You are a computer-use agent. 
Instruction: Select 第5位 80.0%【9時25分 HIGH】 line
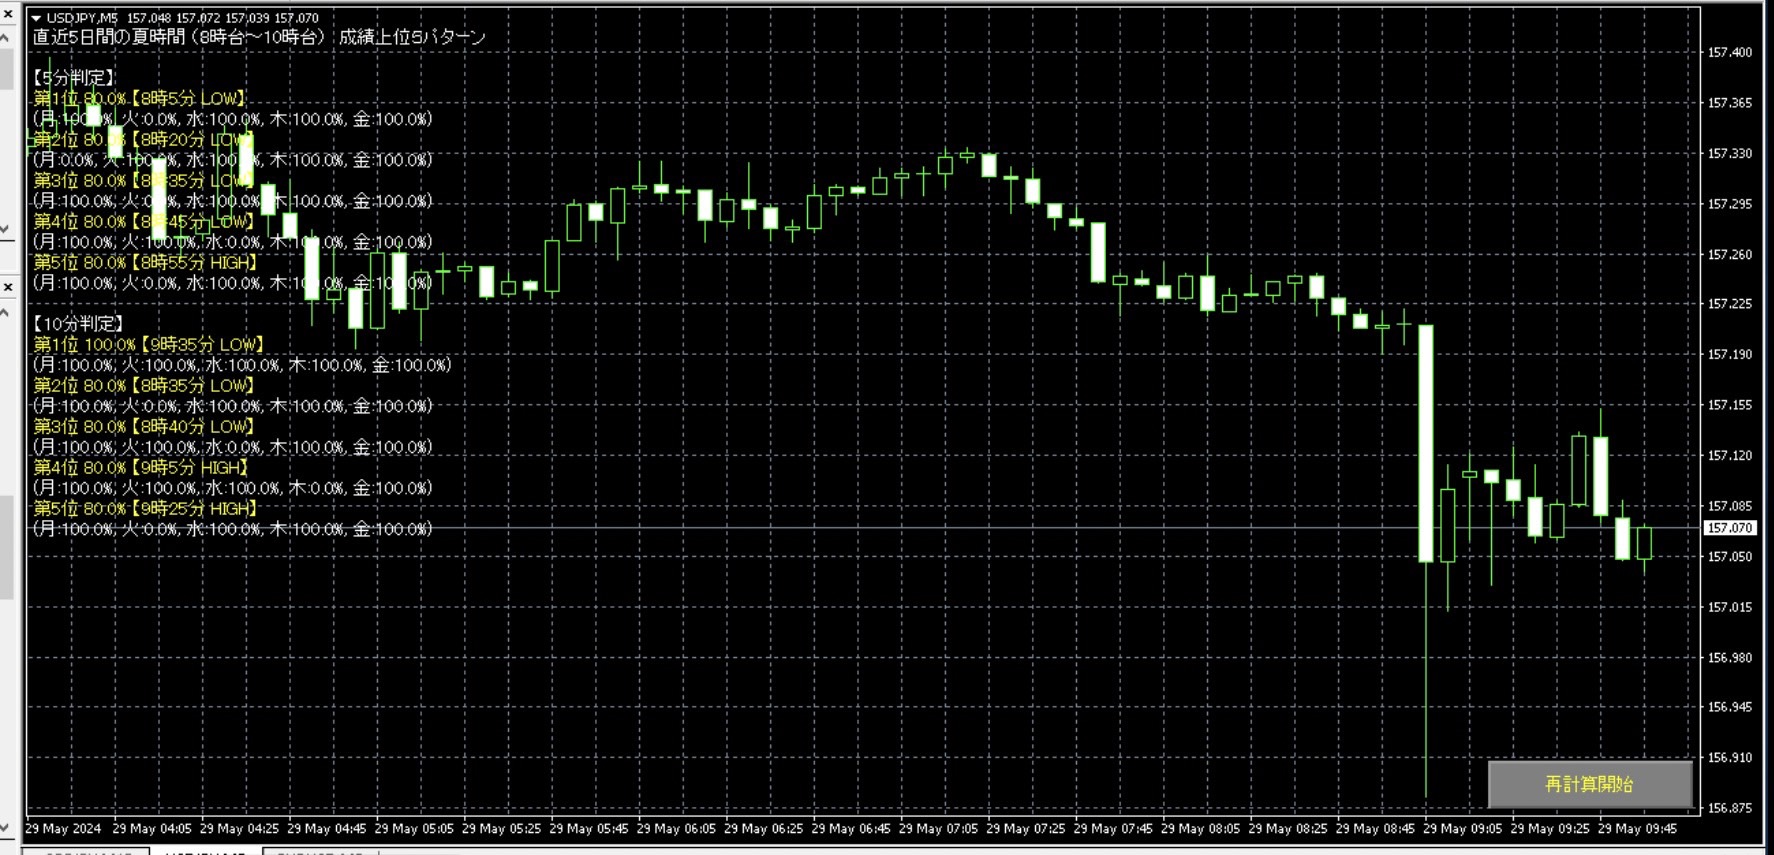pyautogui.click(x=146, y=509)
